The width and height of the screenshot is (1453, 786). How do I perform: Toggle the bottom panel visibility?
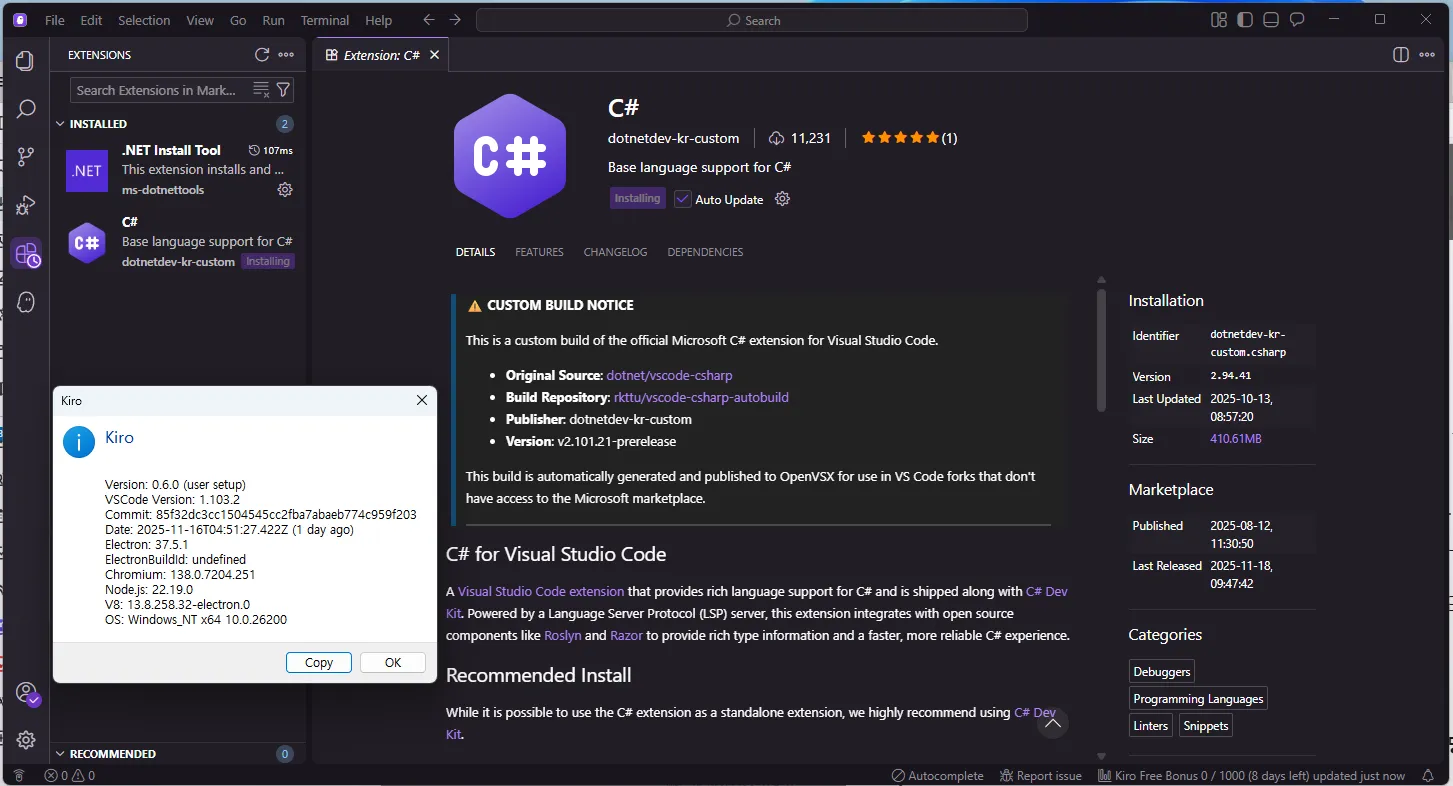(x=1270, y=19)
